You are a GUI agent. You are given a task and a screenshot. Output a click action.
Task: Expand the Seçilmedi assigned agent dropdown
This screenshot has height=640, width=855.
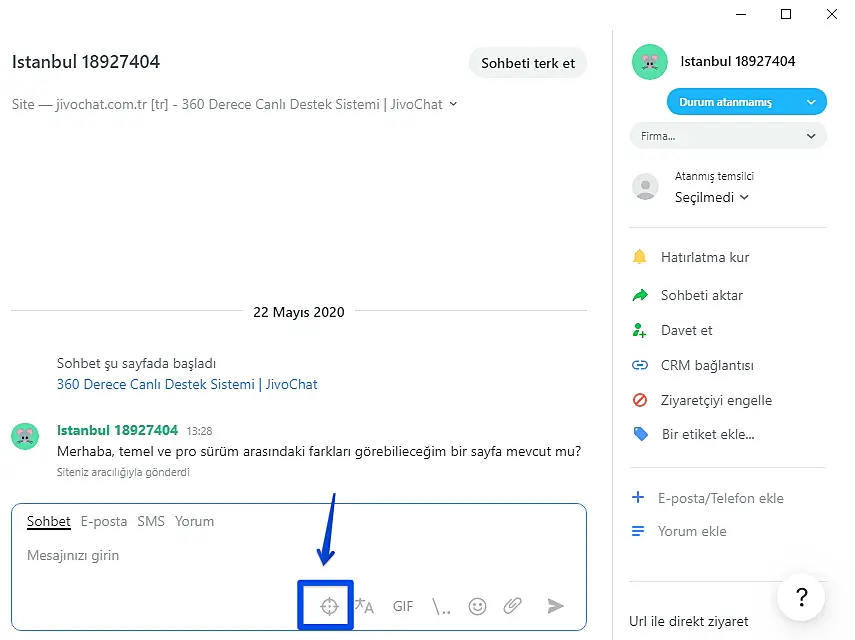(x=711, y=197)
